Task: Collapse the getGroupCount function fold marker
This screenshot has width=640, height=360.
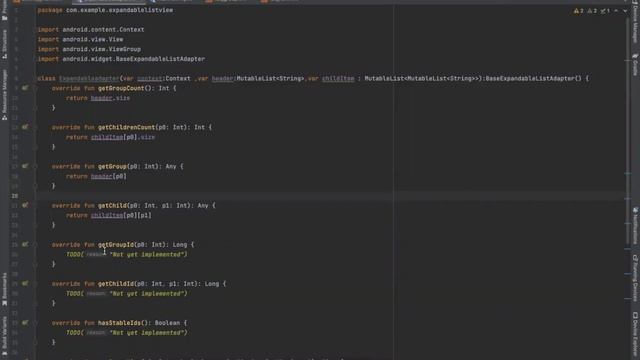Action: [36, 88]
